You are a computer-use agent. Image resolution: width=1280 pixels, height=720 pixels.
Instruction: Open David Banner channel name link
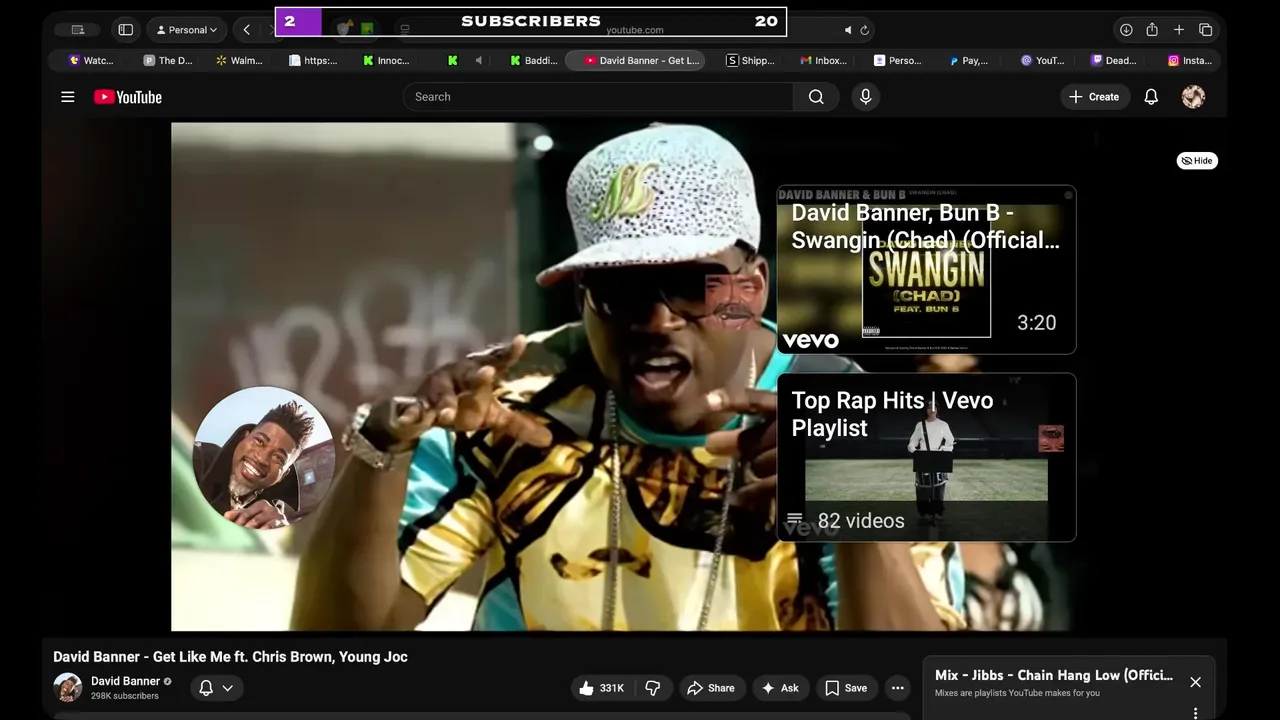(x=125, y=681)
